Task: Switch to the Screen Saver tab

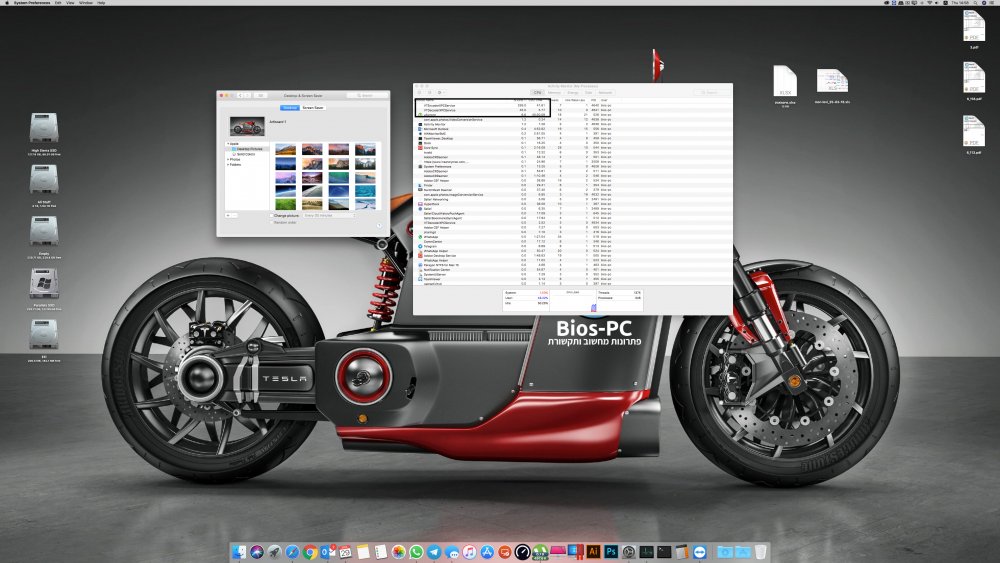Action: (x=313, y=108)
